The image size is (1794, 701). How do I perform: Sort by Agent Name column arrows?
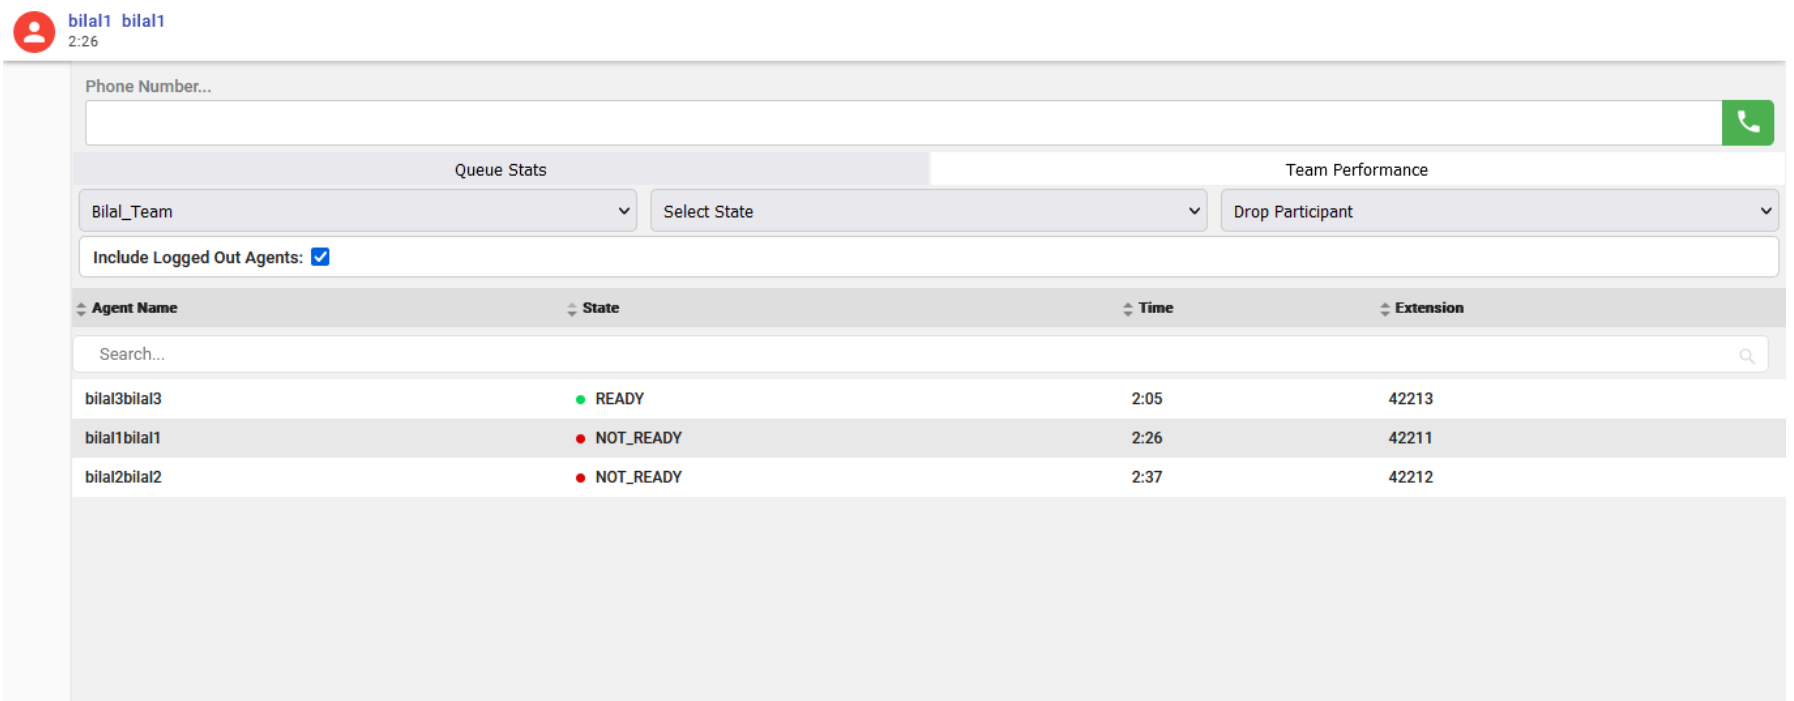click(x=81, y=309)
